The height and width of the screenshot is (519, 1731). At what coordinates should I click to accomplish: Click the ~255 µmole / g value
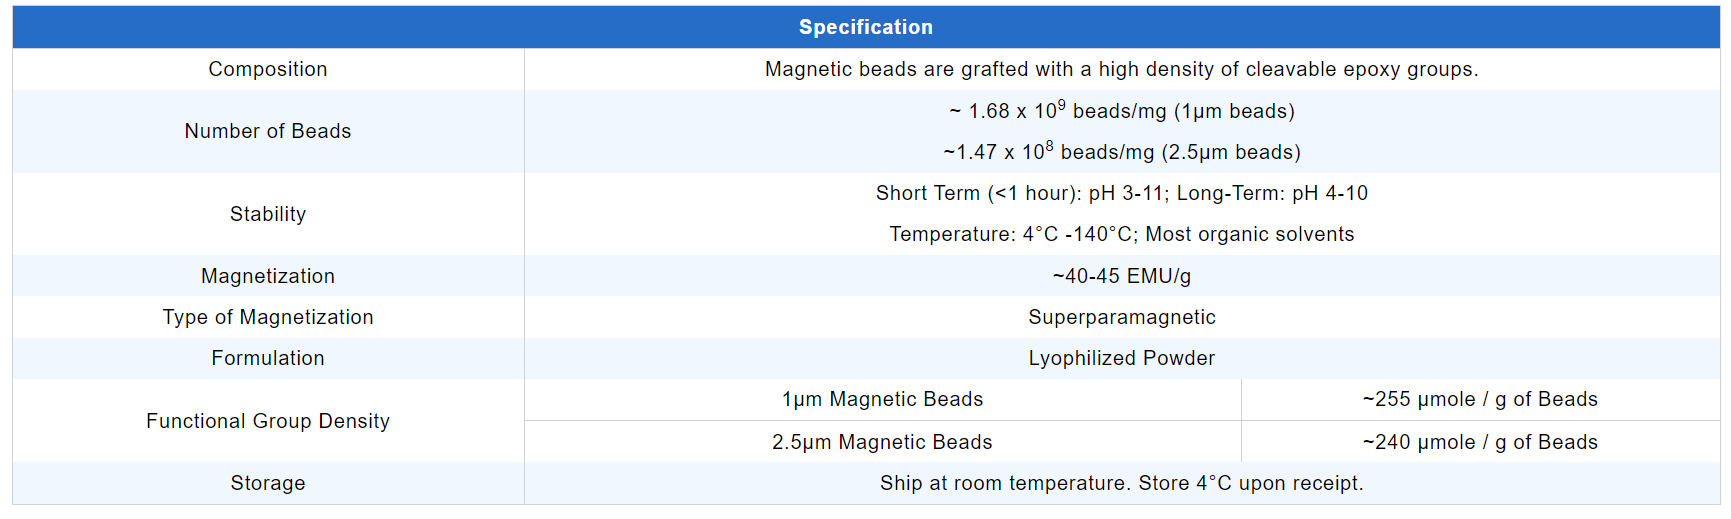(1480, 399)
